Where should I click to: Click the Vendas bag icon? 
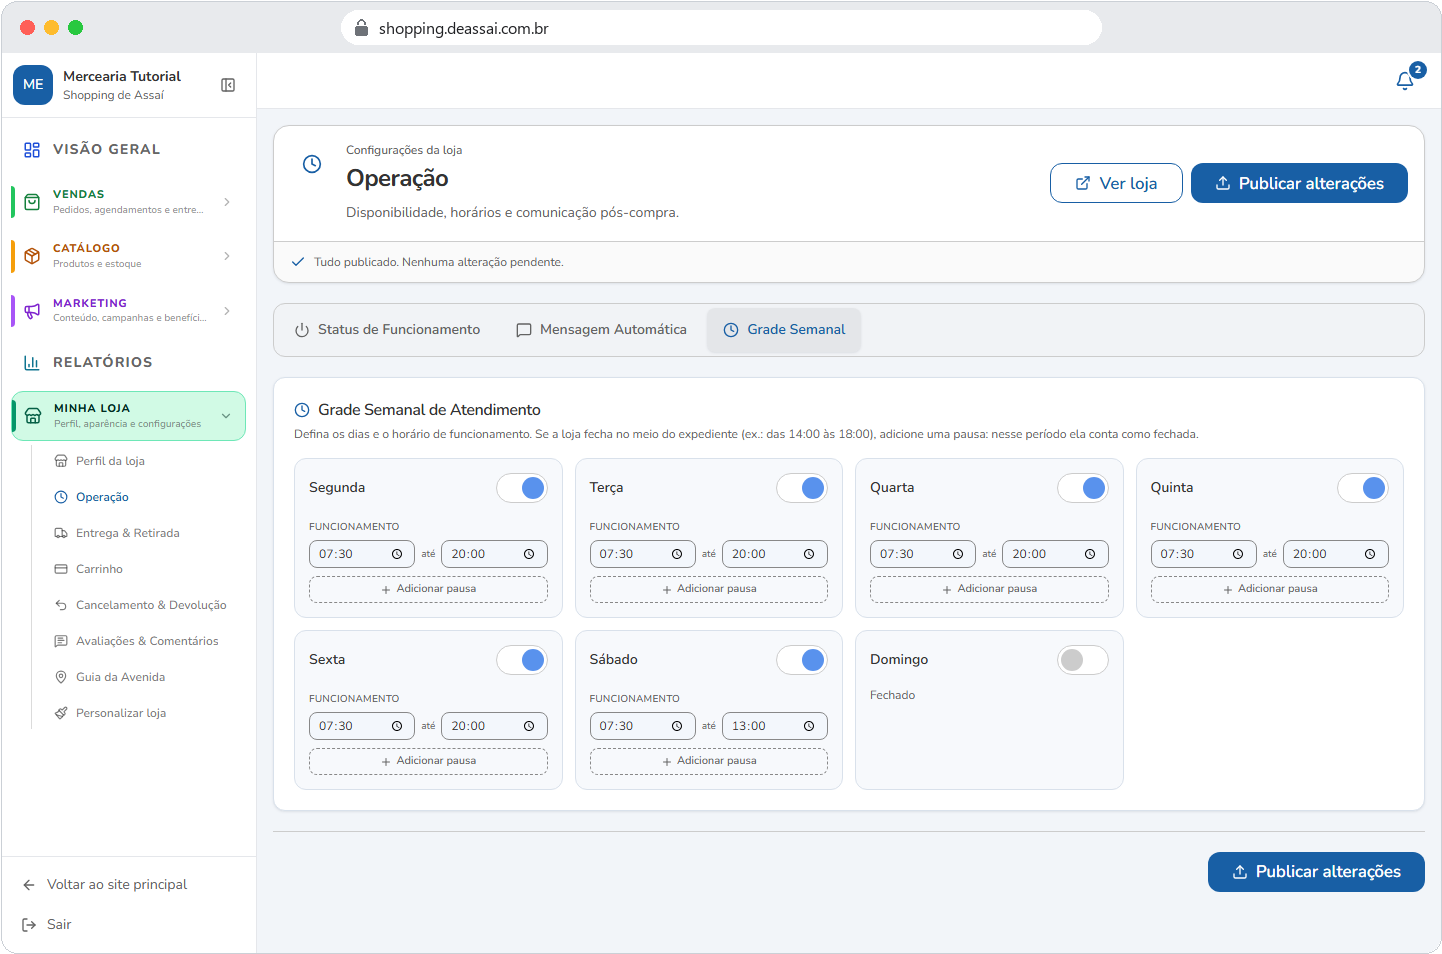[x=32, y=202]
